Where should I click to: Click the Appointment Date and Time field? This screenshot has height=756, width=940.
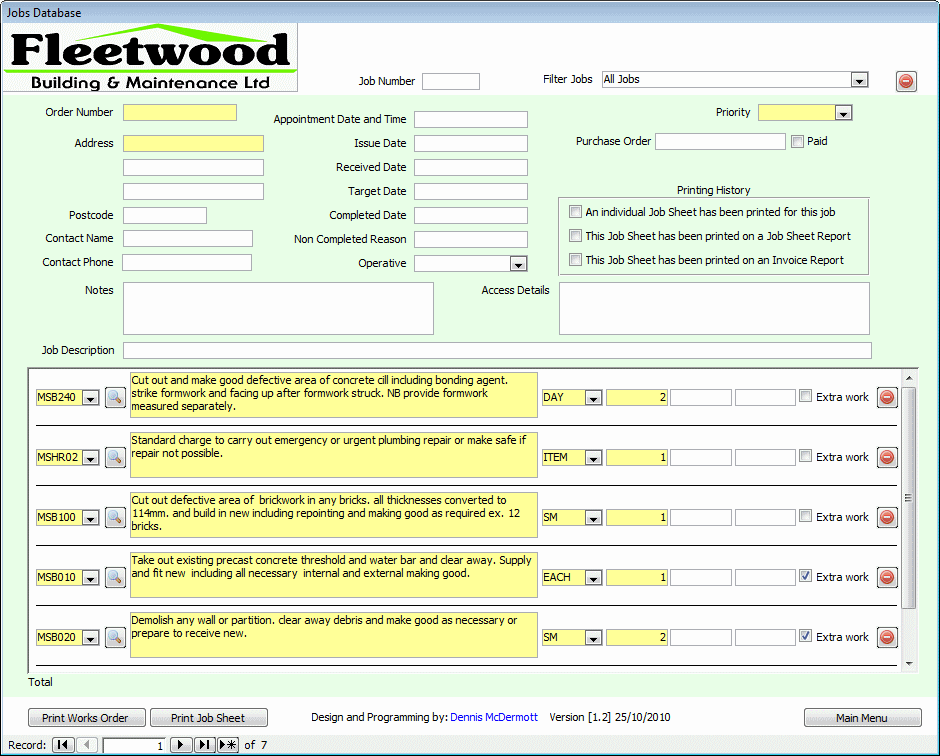point(471,119)
